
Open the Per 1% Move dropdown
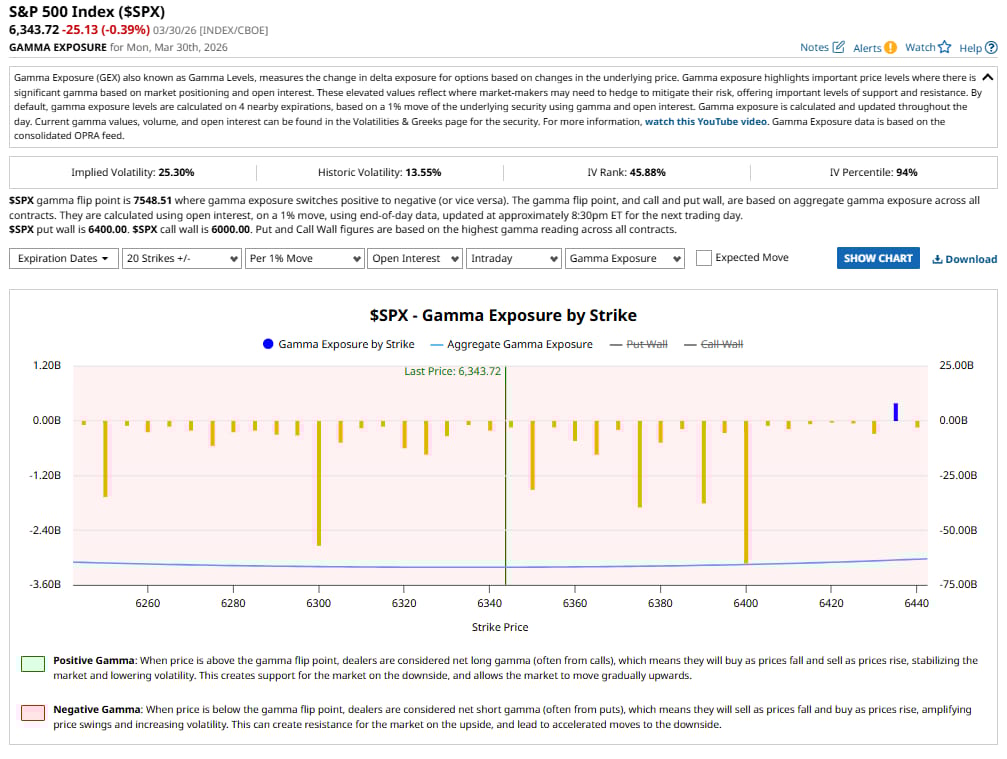click(x=304, y=258)
